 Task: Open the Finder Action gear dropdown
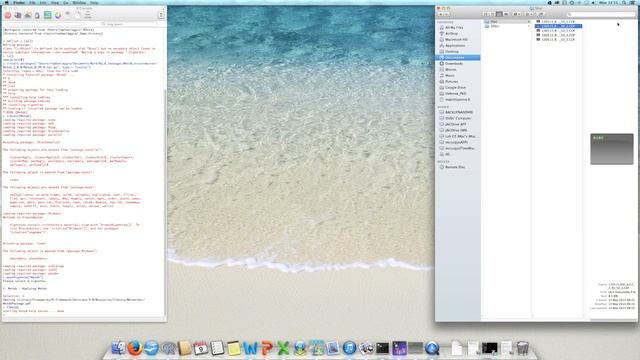point(529,14)
